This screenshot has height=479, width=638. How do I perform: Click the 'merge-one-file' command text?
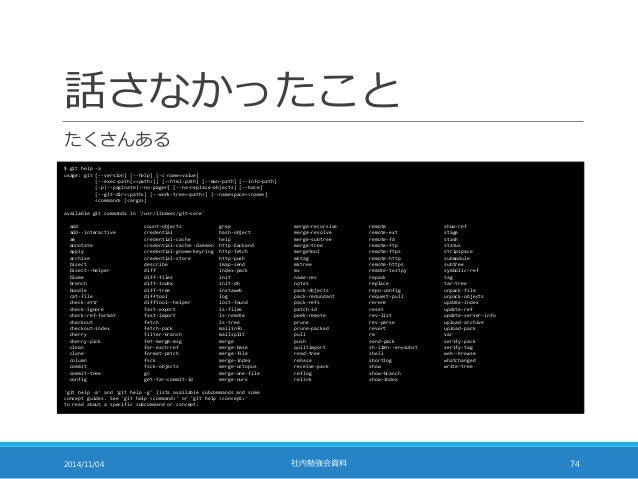(x=239, y=374)
